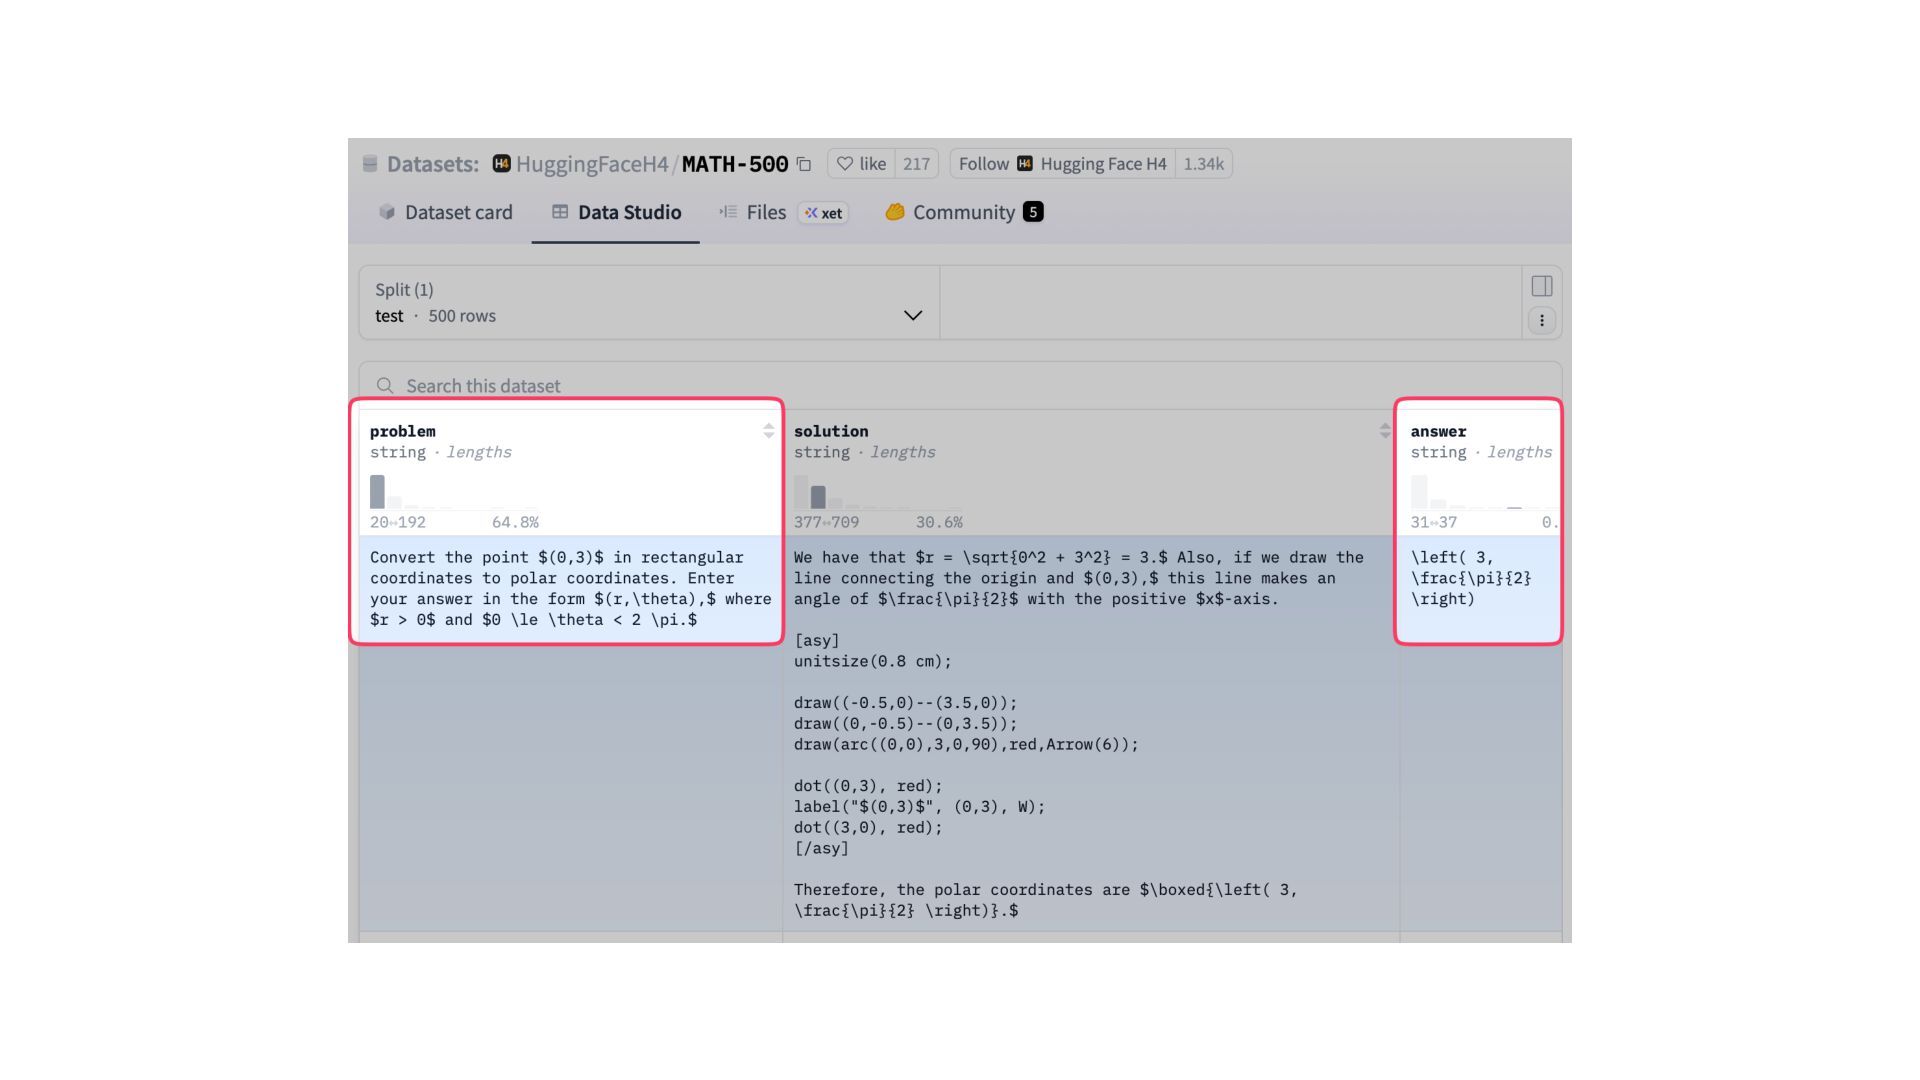
Task: Open the Files tab
Action: point(766,212)
